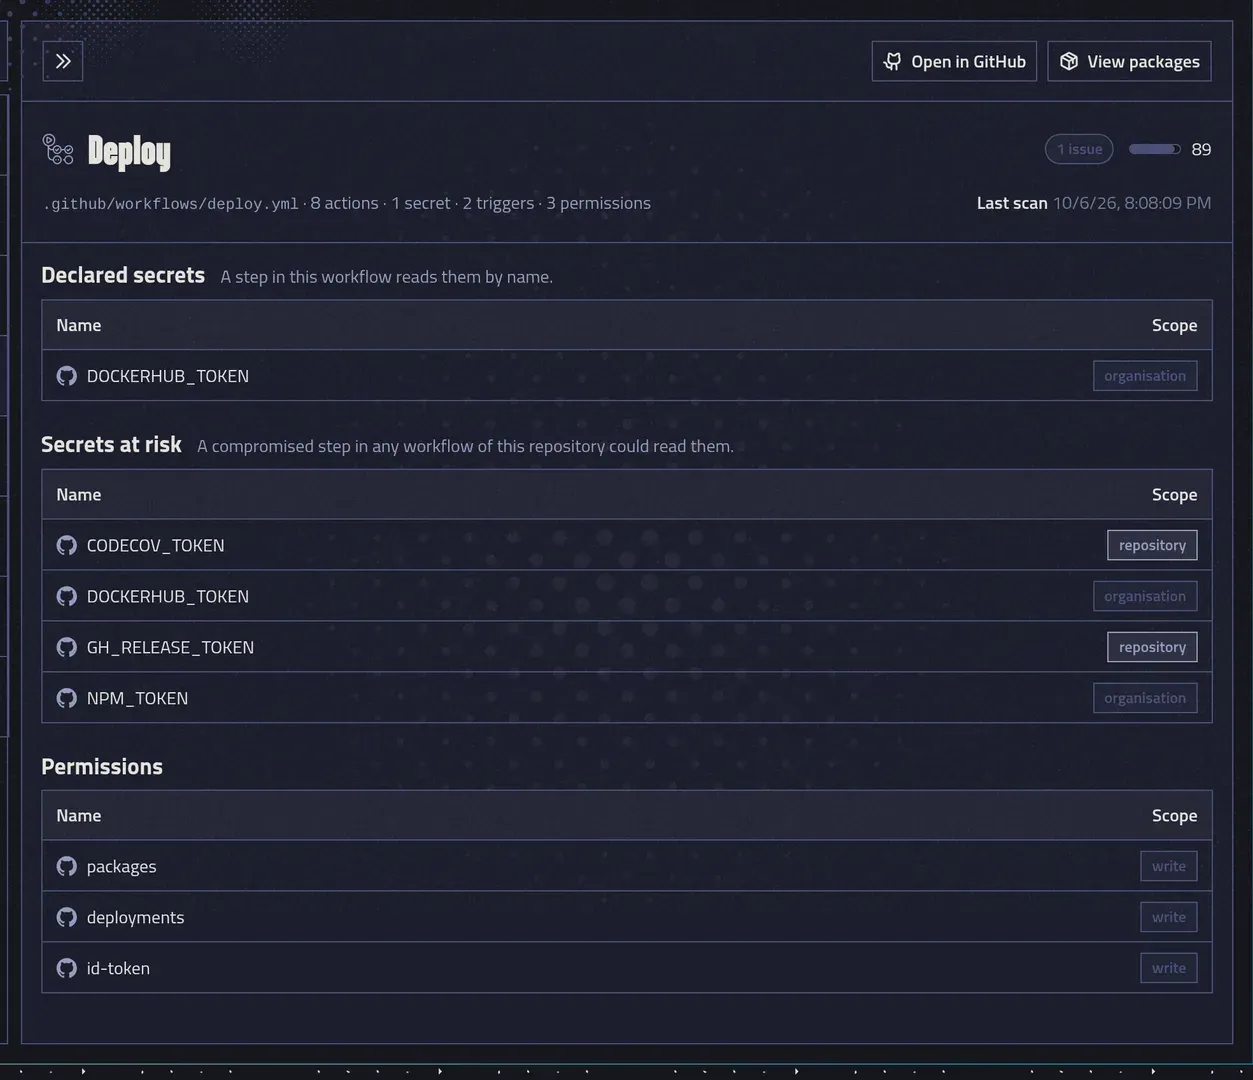Select the id-token permission name
1253x1080 pixels.
pos(118,968)
